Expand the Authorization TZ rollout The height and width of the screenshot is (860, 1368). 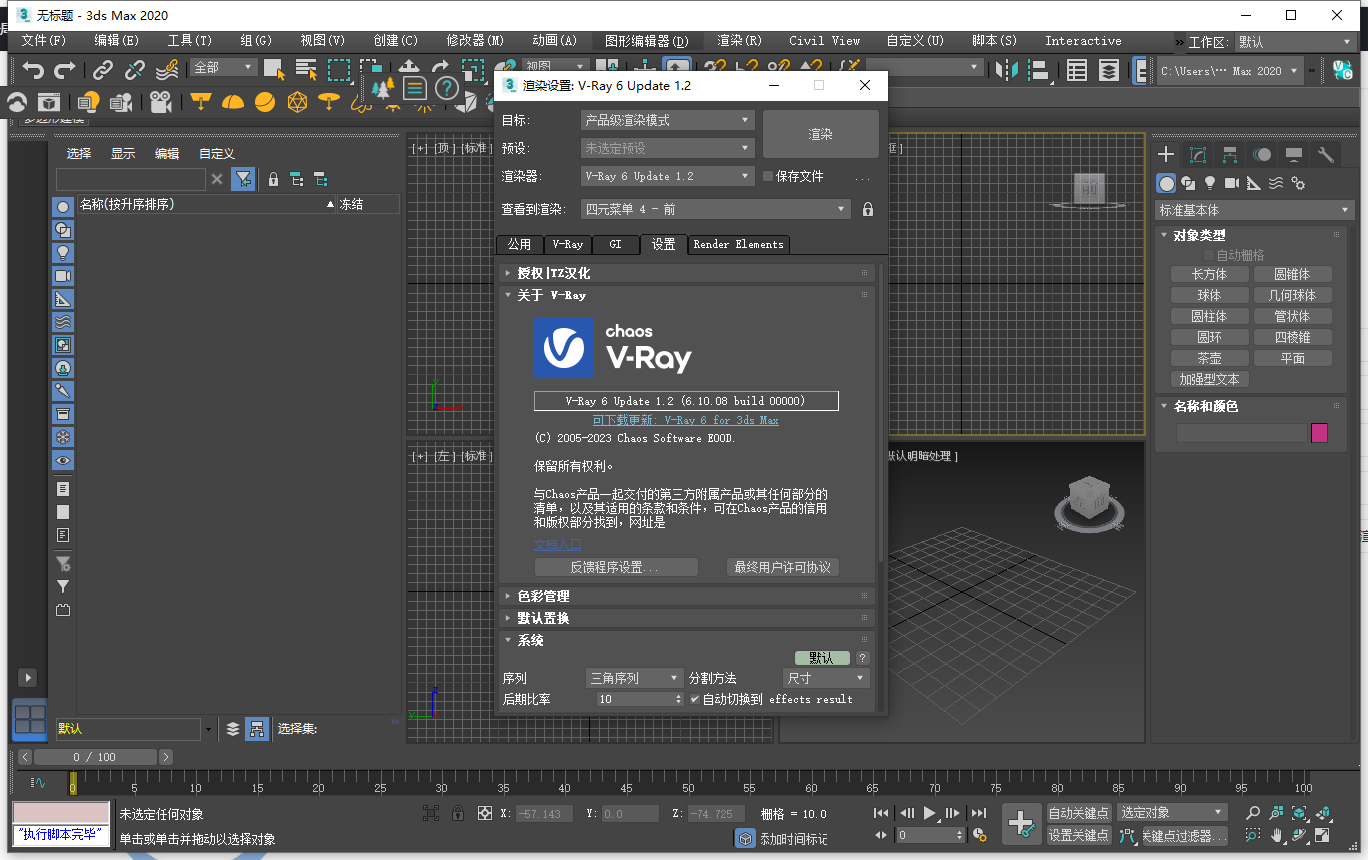686,273
